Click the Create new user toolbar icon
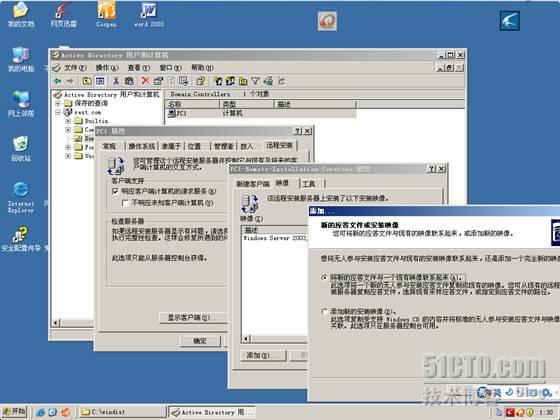The width and height of the screenshot is (560, 420). pos(218,81)
